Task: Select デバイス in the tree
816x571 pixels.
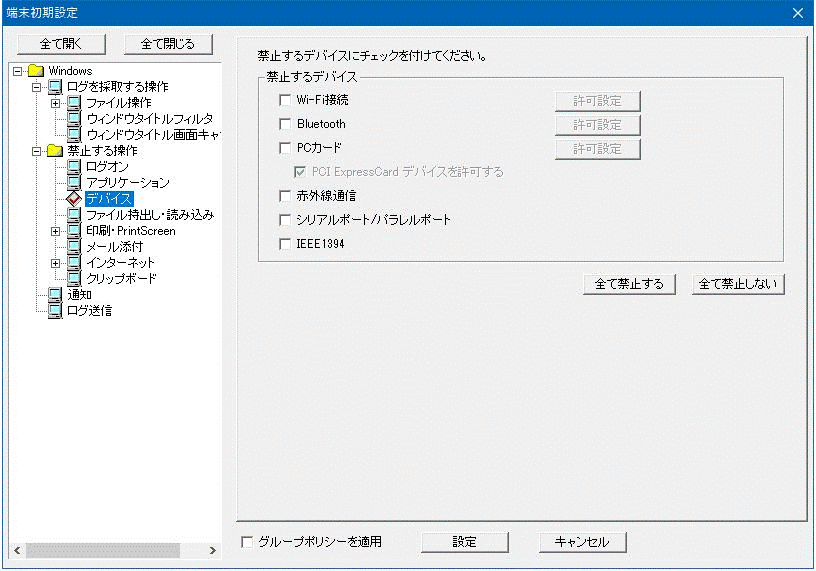Action: (109, 199)
